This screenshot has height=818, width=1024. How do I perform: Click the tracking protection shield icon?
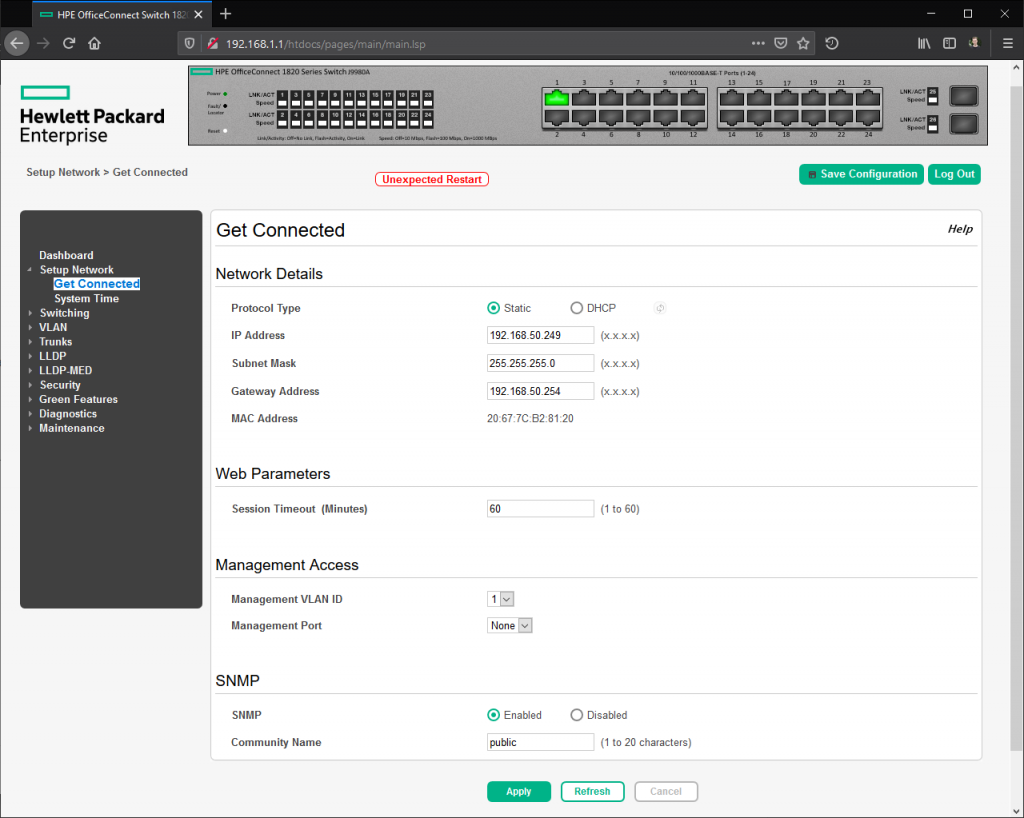coord(189,43)
